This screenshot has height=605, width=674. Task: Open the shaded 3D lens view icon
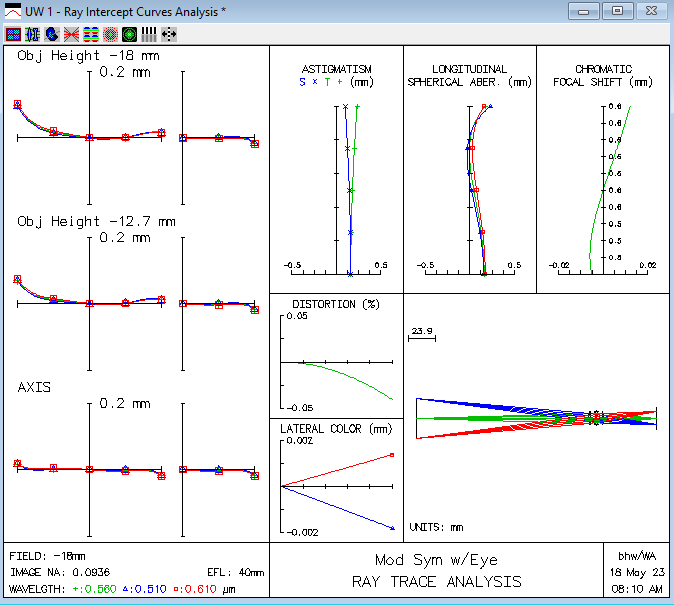pos(52,34)
